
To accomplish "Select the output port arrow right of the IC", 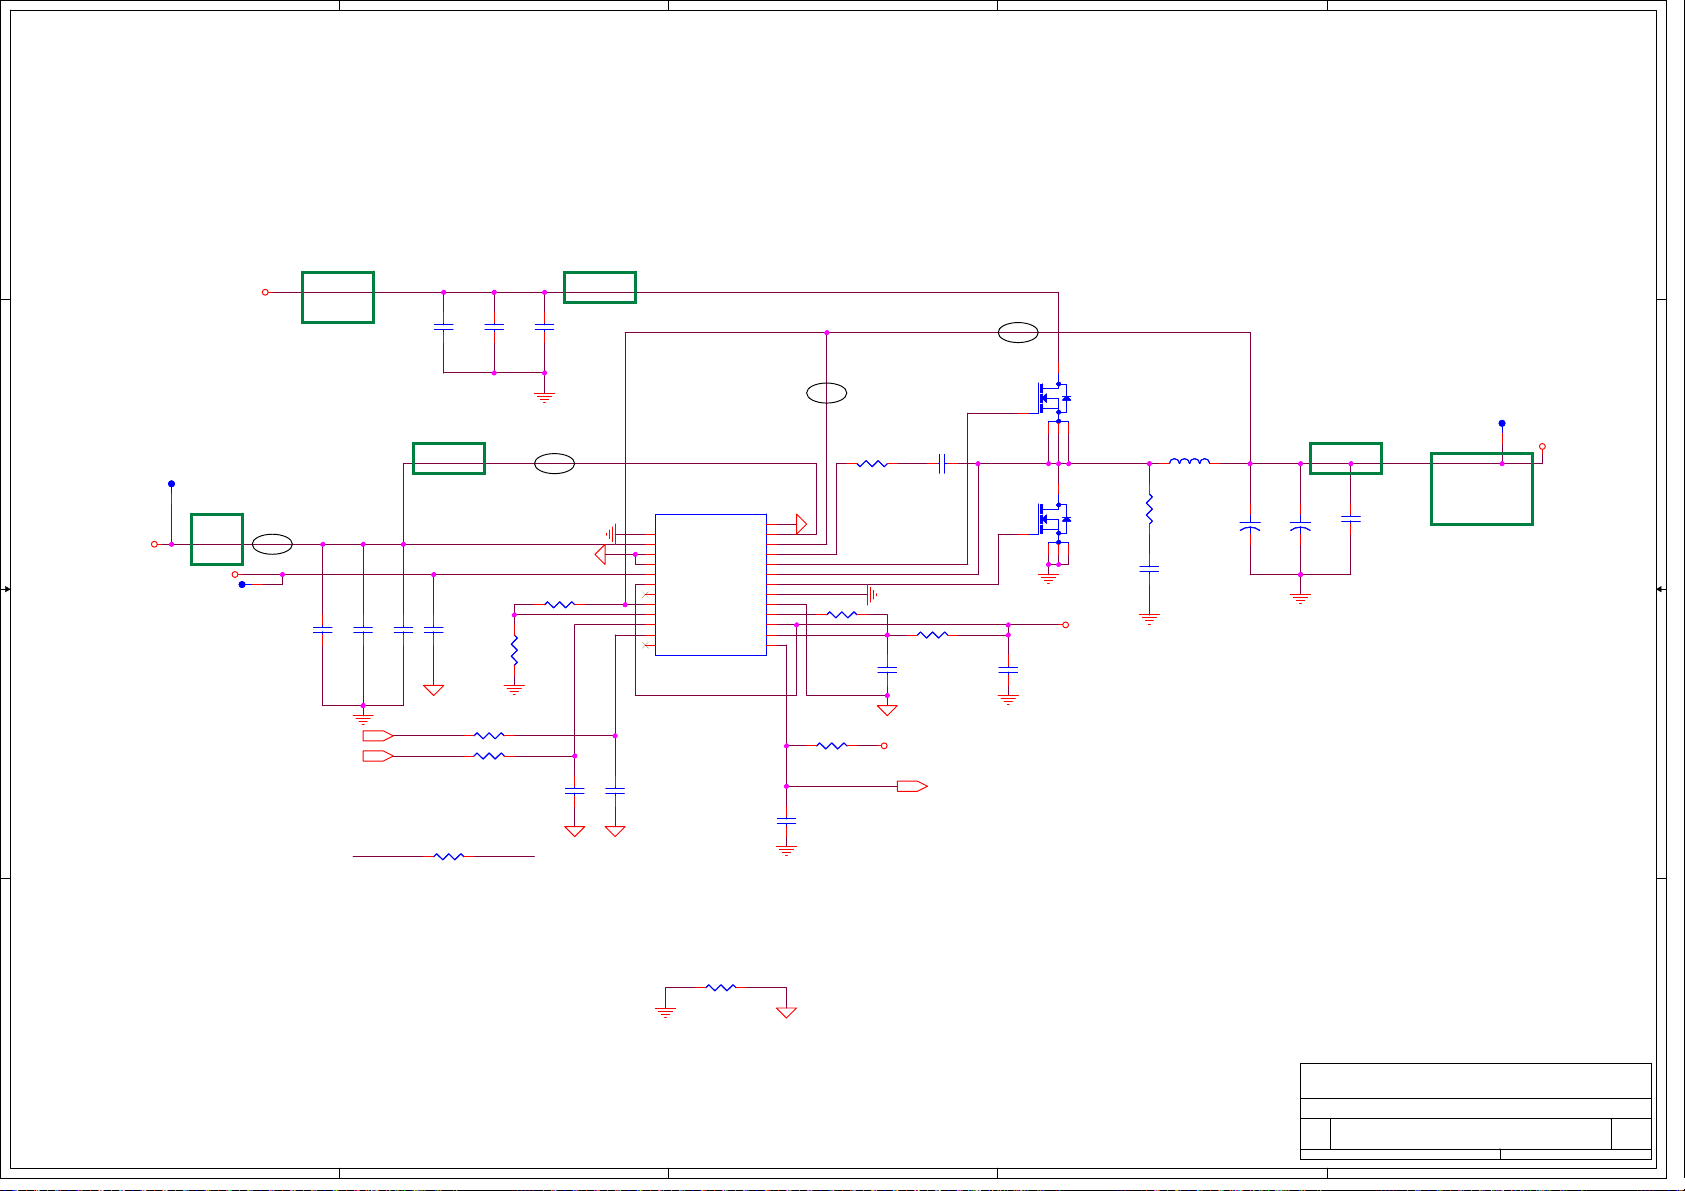I will click(x=912, y=786).
